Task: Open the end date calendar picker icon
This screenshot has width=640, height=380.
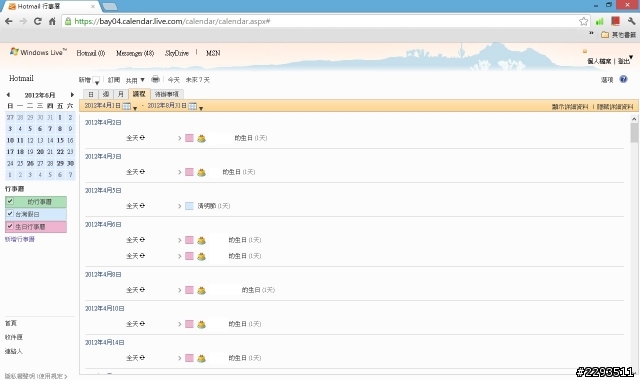Action: click(193, 106)
